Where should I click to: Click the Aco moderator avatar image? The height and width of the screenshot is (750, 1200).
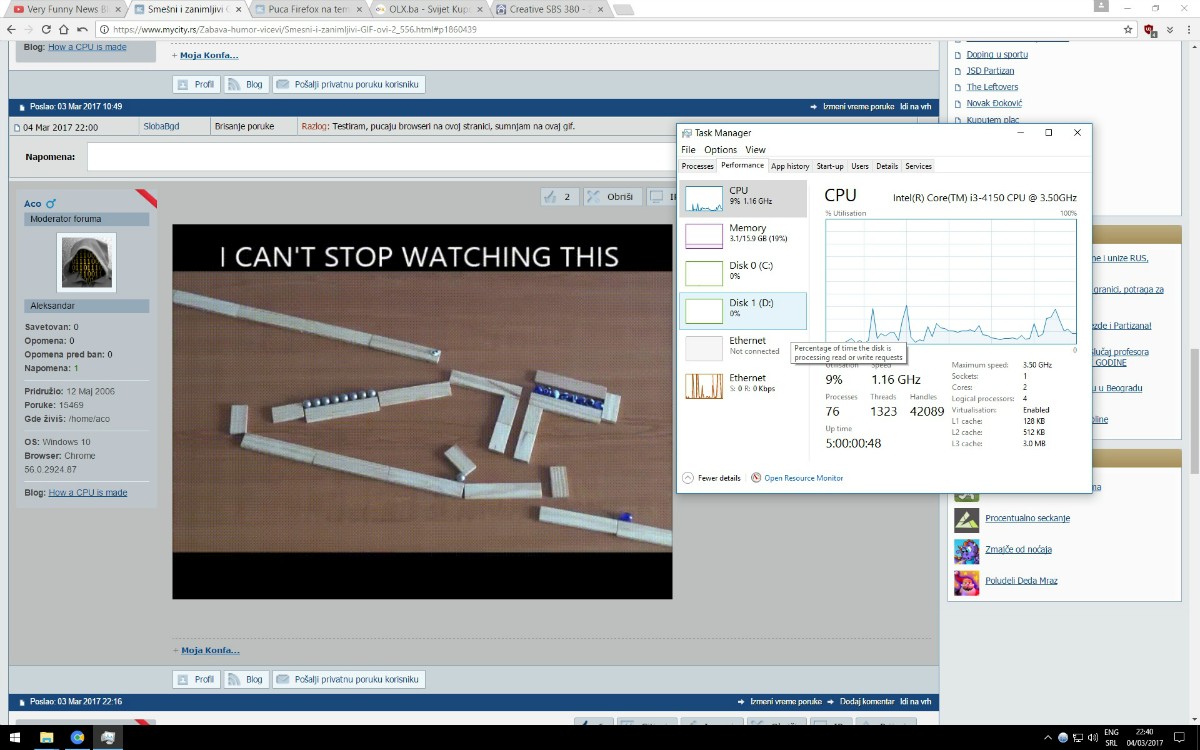86,263
